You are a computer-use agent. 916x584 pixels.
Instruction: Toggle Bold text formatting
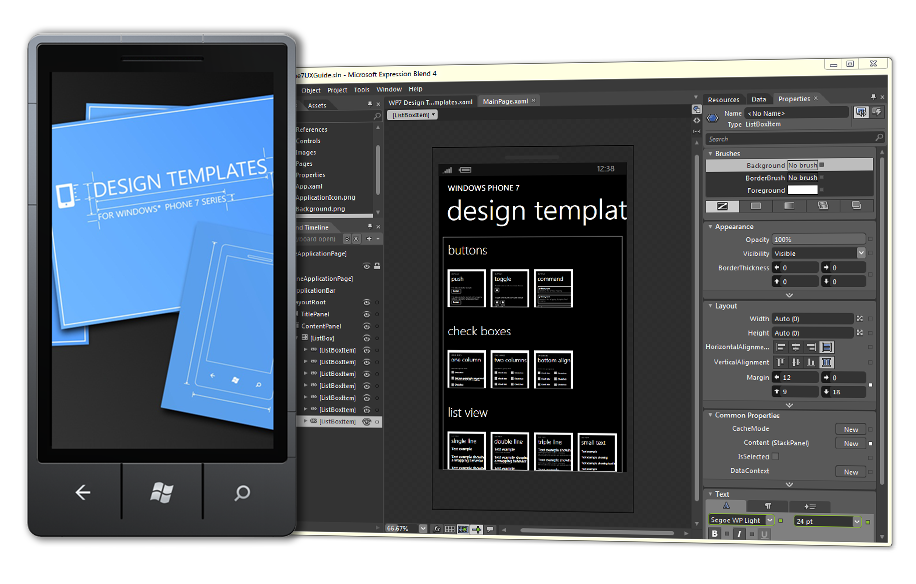tap(714, 534)
